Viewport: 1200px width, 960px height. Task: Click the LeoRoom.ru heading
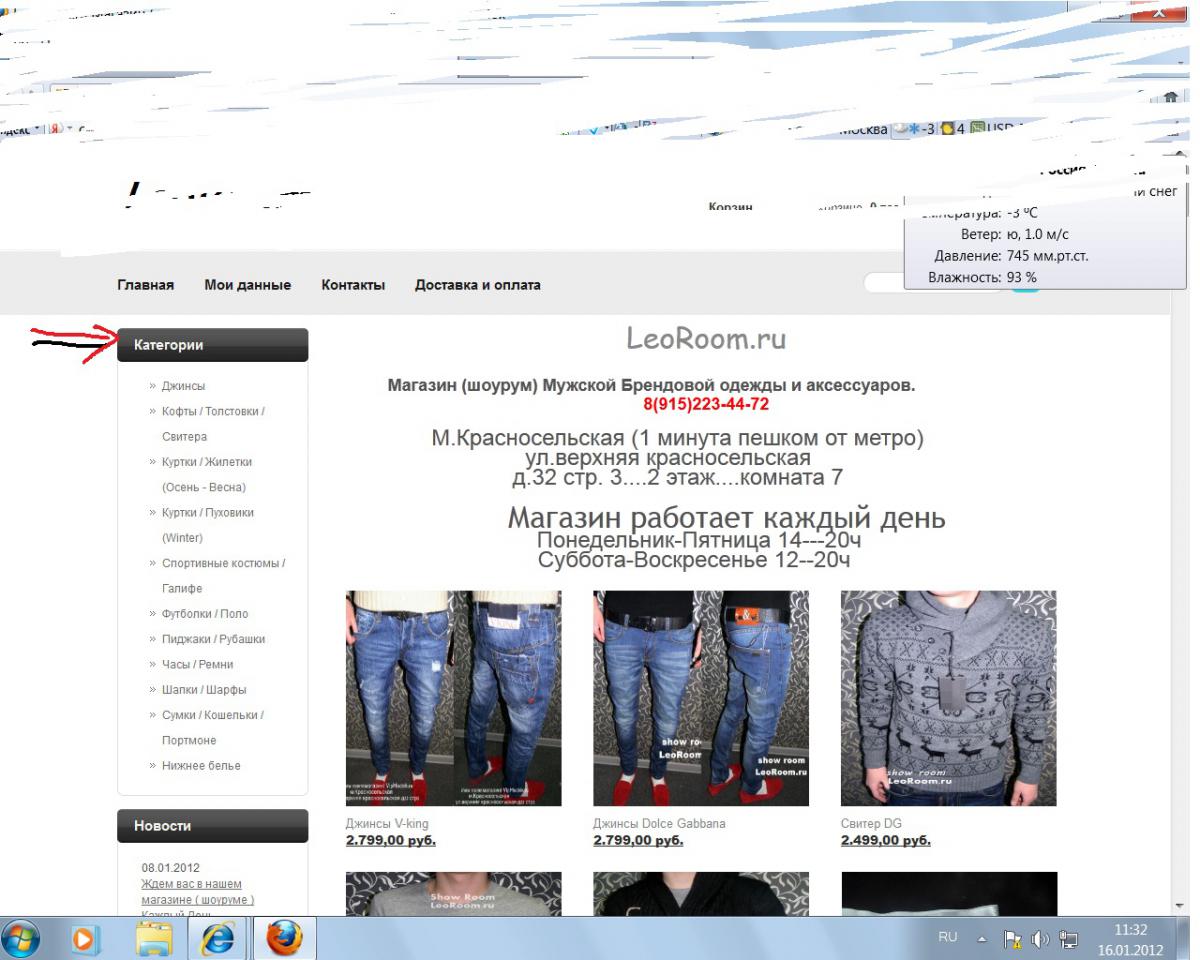click(x=707, y=340)
